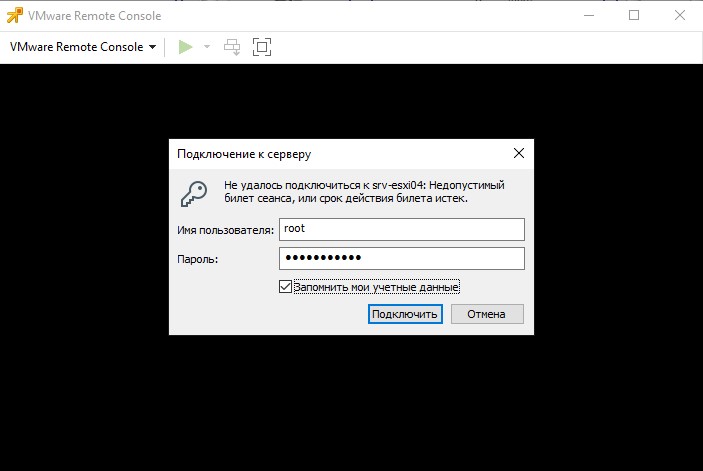Click the Подключение к серверу dialog title
Screen dimensions: 703x471
[x=243, y=154]
